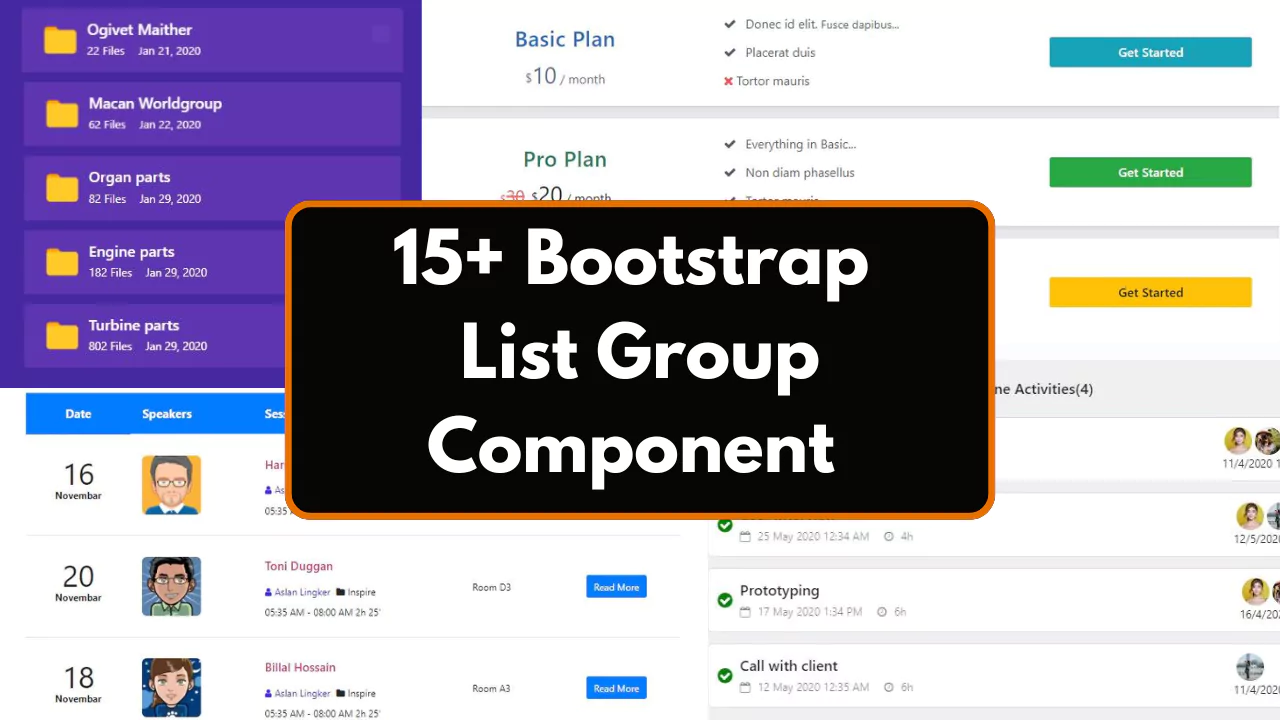Click the Ogivet Maither folder title
Screen dimensions: 1280x720
pyautogui.click(x=139, y=30)
